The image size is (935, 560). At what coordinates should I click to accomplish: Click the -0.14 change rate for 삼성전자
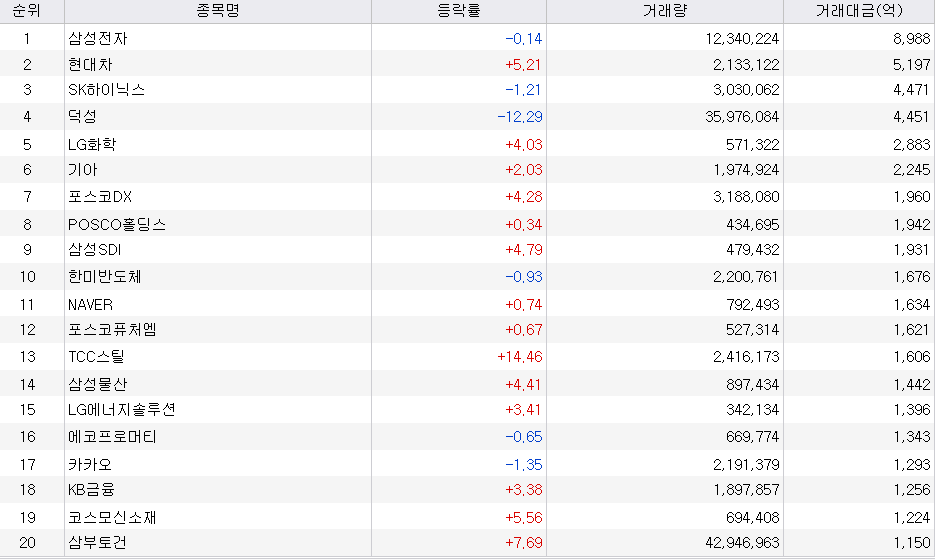click(524, 39)
